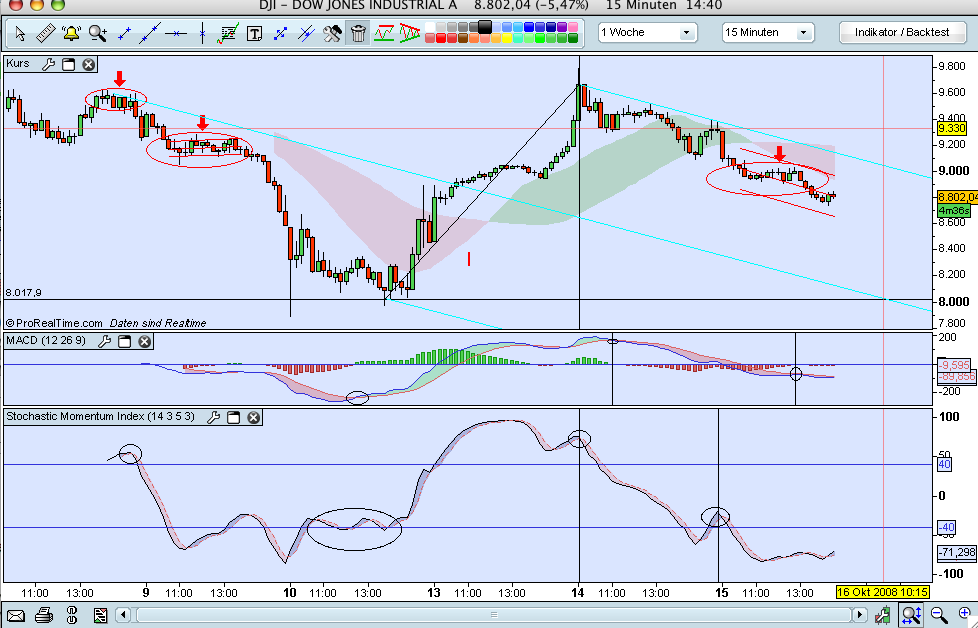The width and height of the screenshot is (978, 628).
Task: Pick the black color swatch
Action: click(x=485, y=27)
